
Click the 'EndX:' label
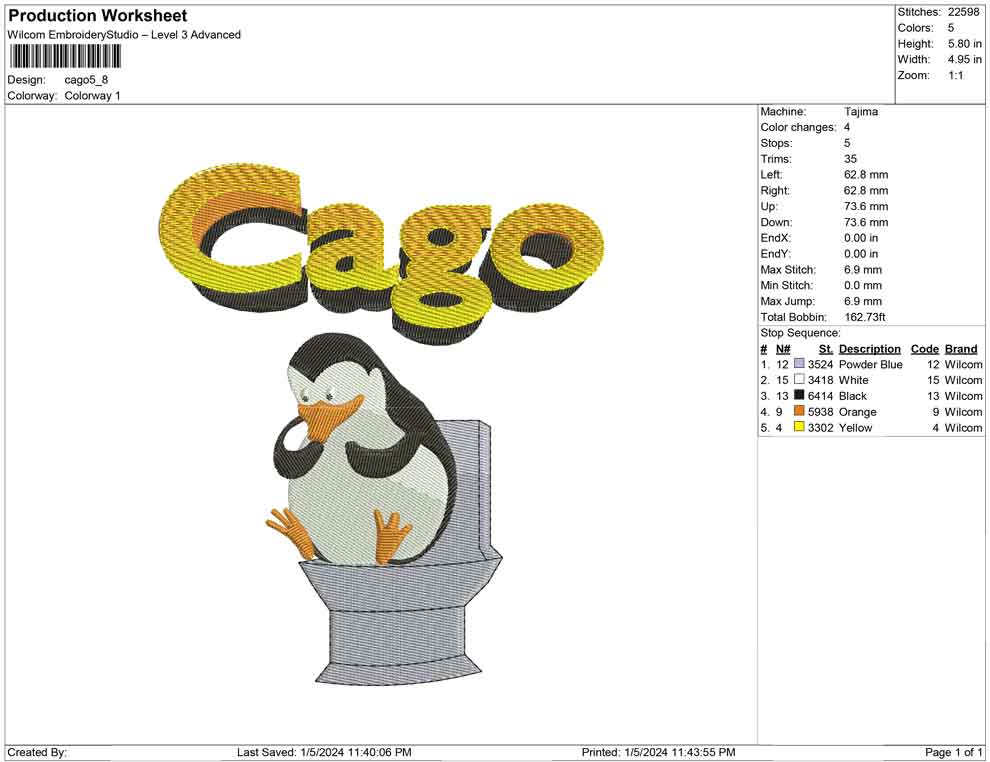(775, 238)
